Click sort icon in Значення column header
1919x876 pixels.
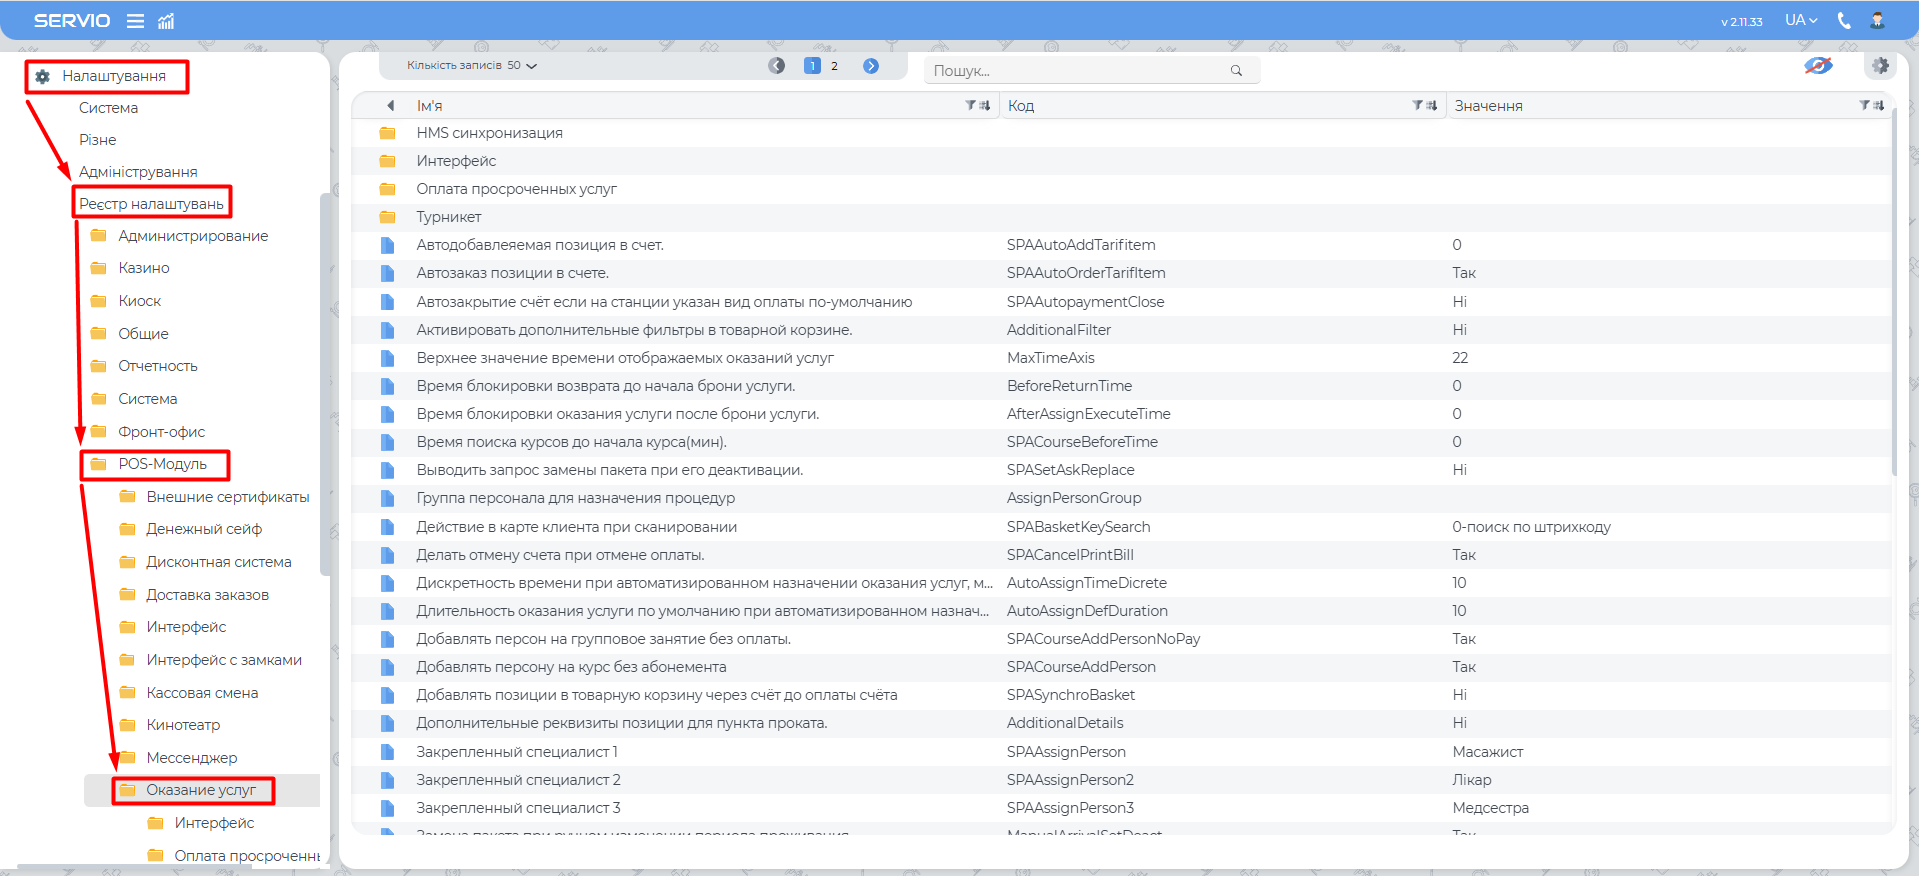[x=1878, y=105]
